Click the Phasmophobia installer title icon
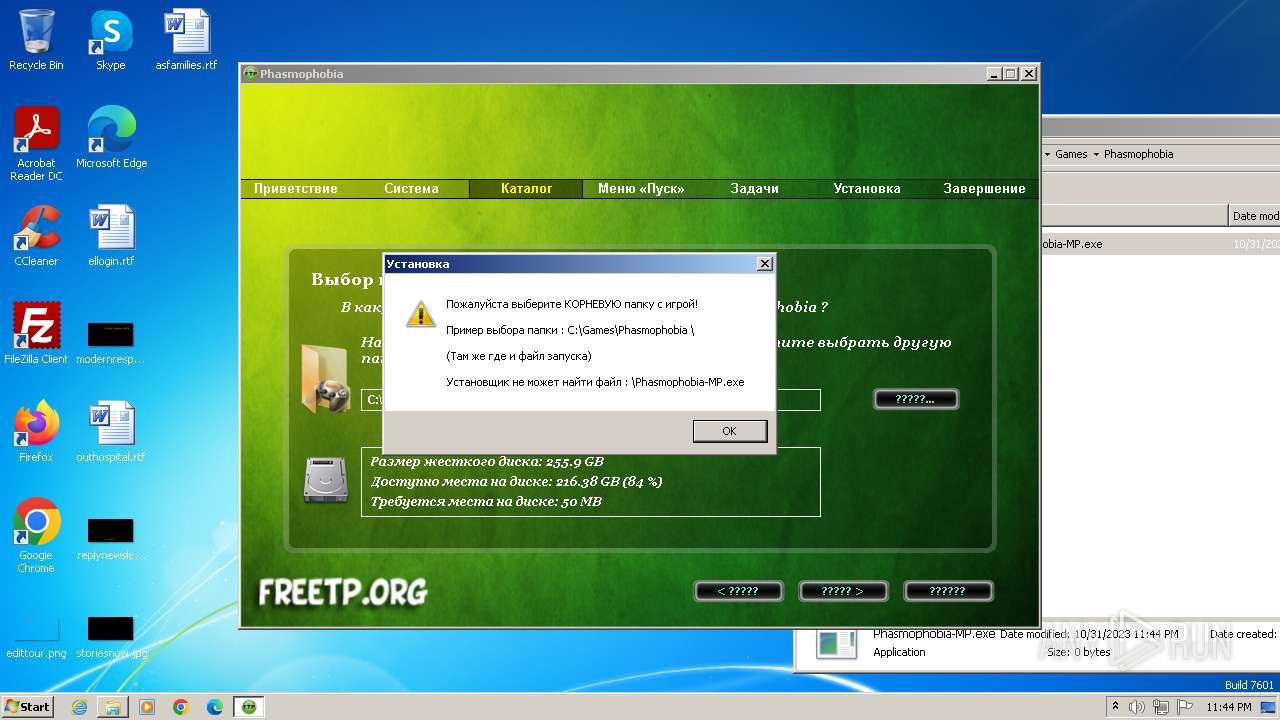Viewport: 1280px width, 720px height. point(251,74)
